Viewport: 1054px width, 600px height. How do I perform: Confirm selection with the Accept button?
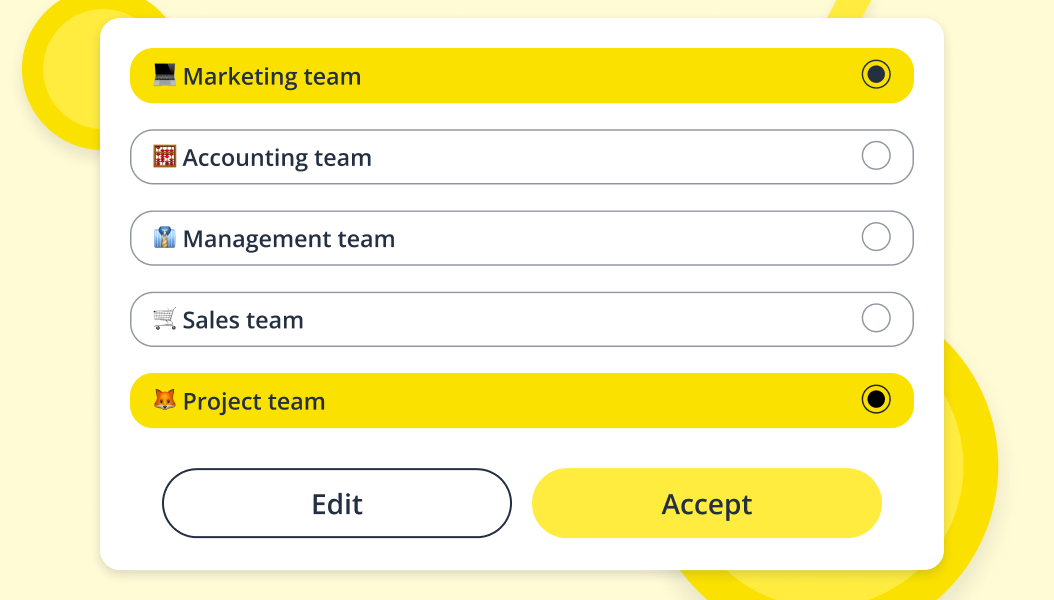pyautogui.click(x=706, y=503)
